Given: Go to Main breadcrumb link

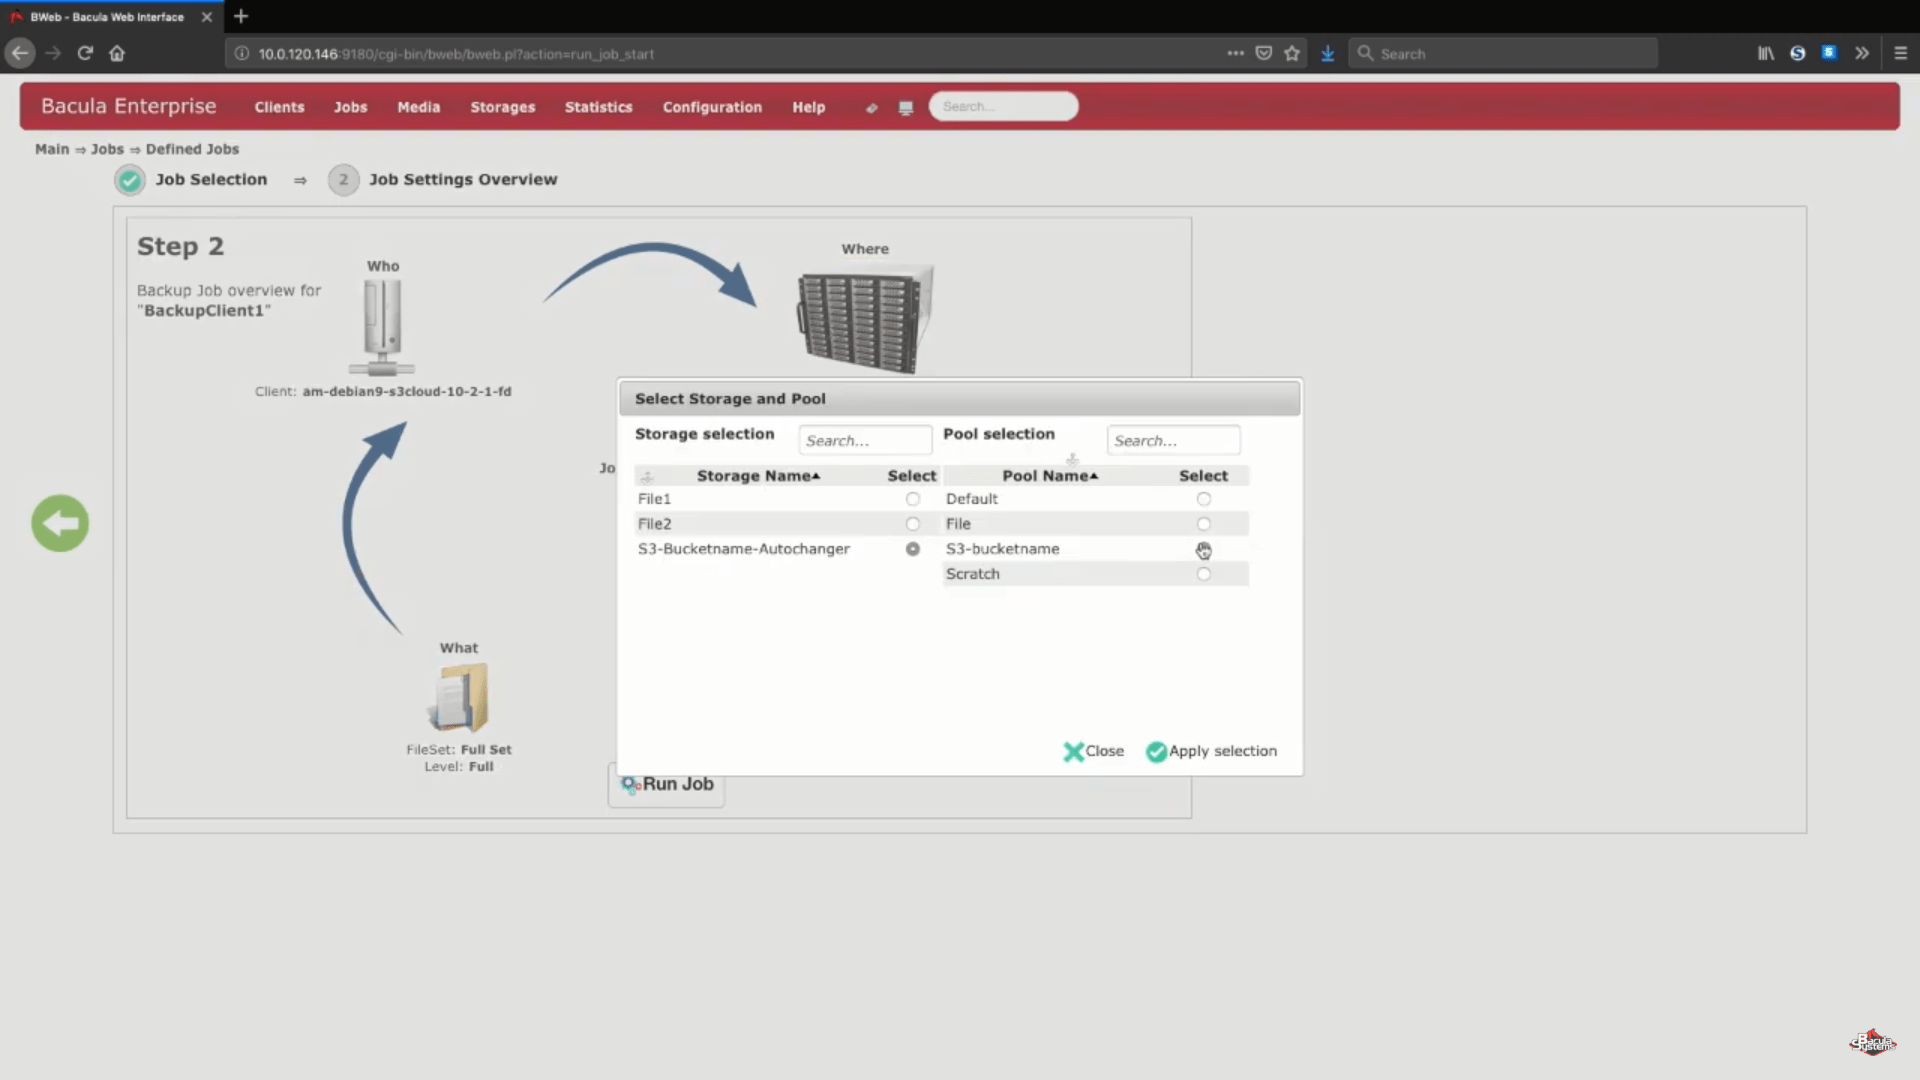Looking at the screenshot, I should point(52,149).
